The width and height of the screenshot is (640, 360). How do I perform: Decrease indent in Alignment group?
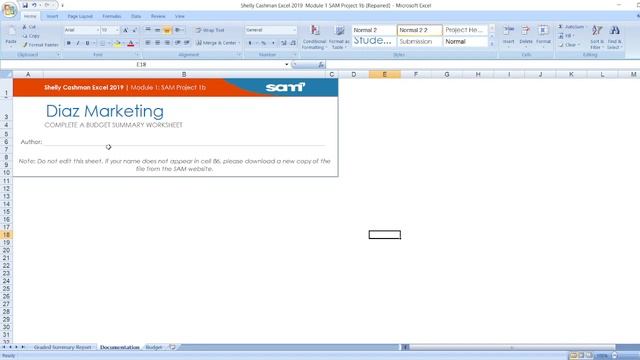[178, 43]
